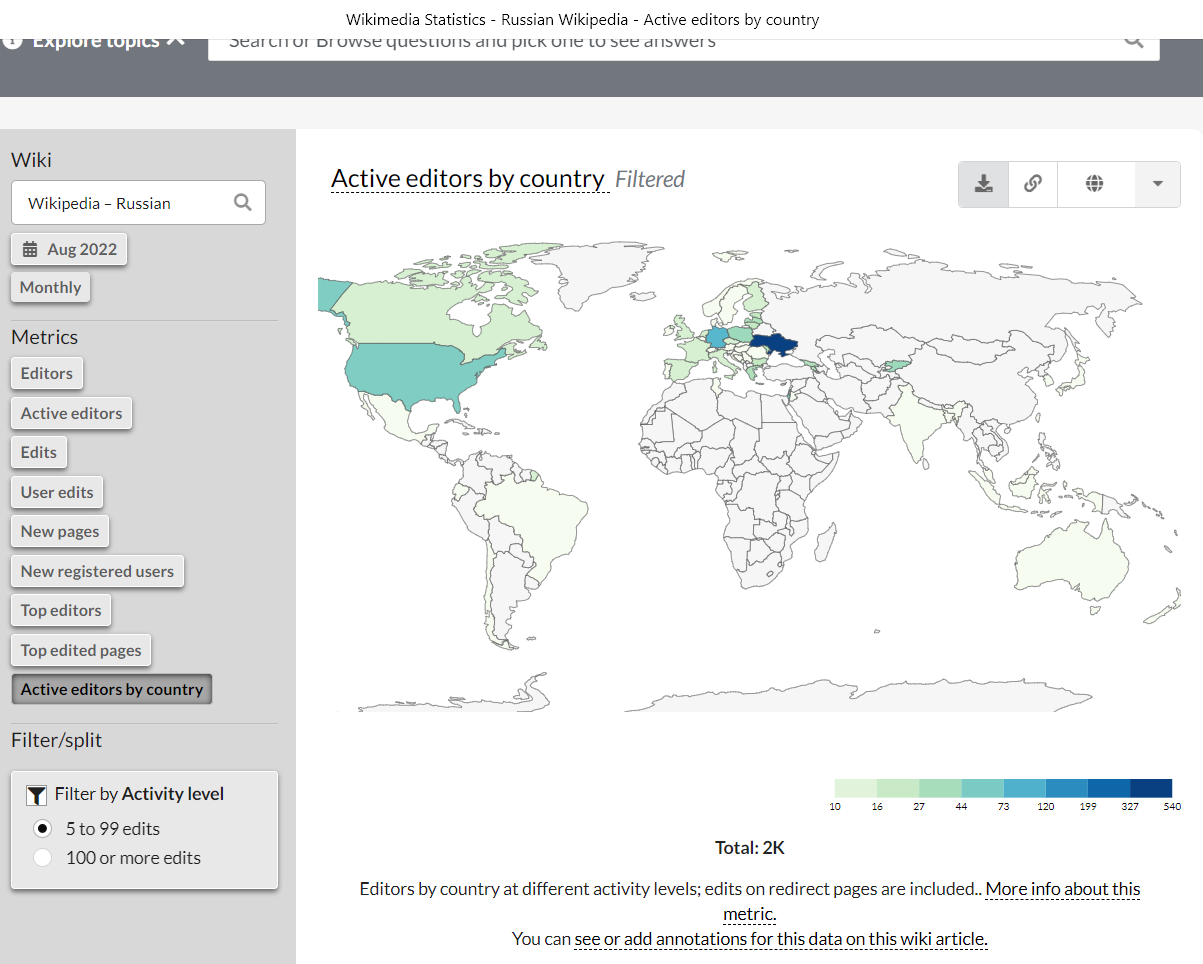Select the globe map view icon

tap(1095, 184)
